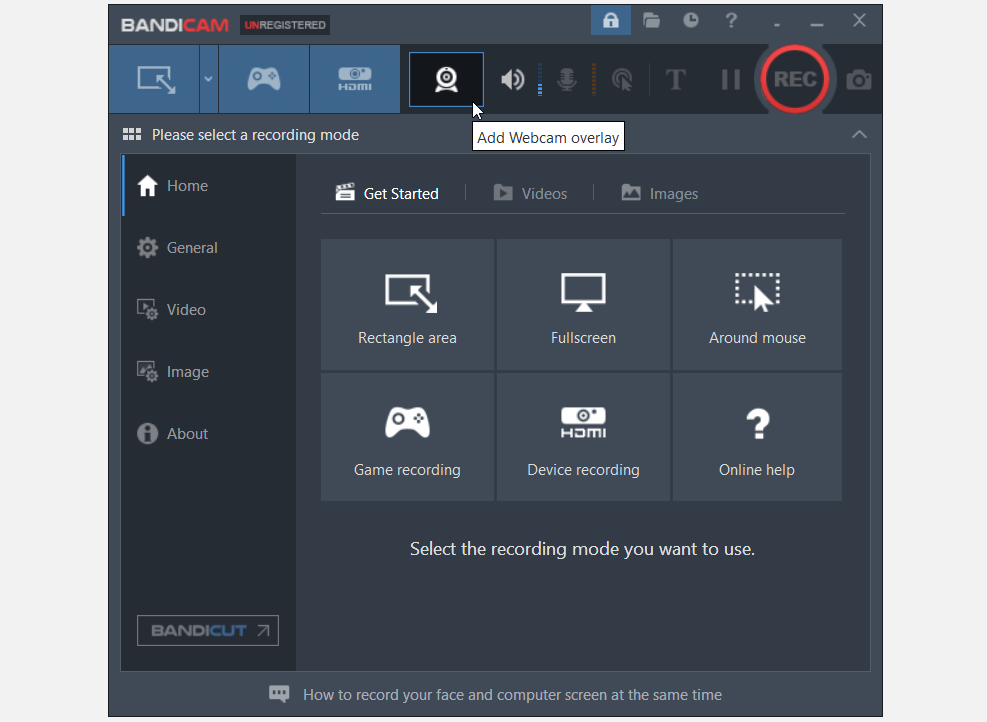987x722 pixels.
Task: Switch to the Videos tab
Action: 530,193
